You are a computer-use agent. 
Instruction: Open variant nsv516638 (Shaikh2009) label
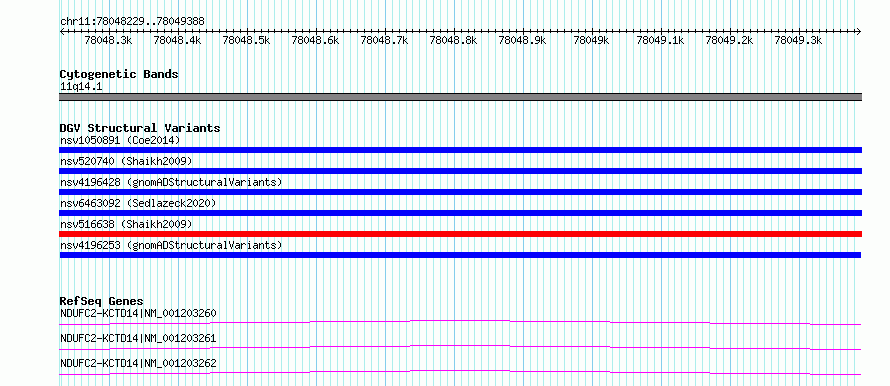(x=126, y=224)
